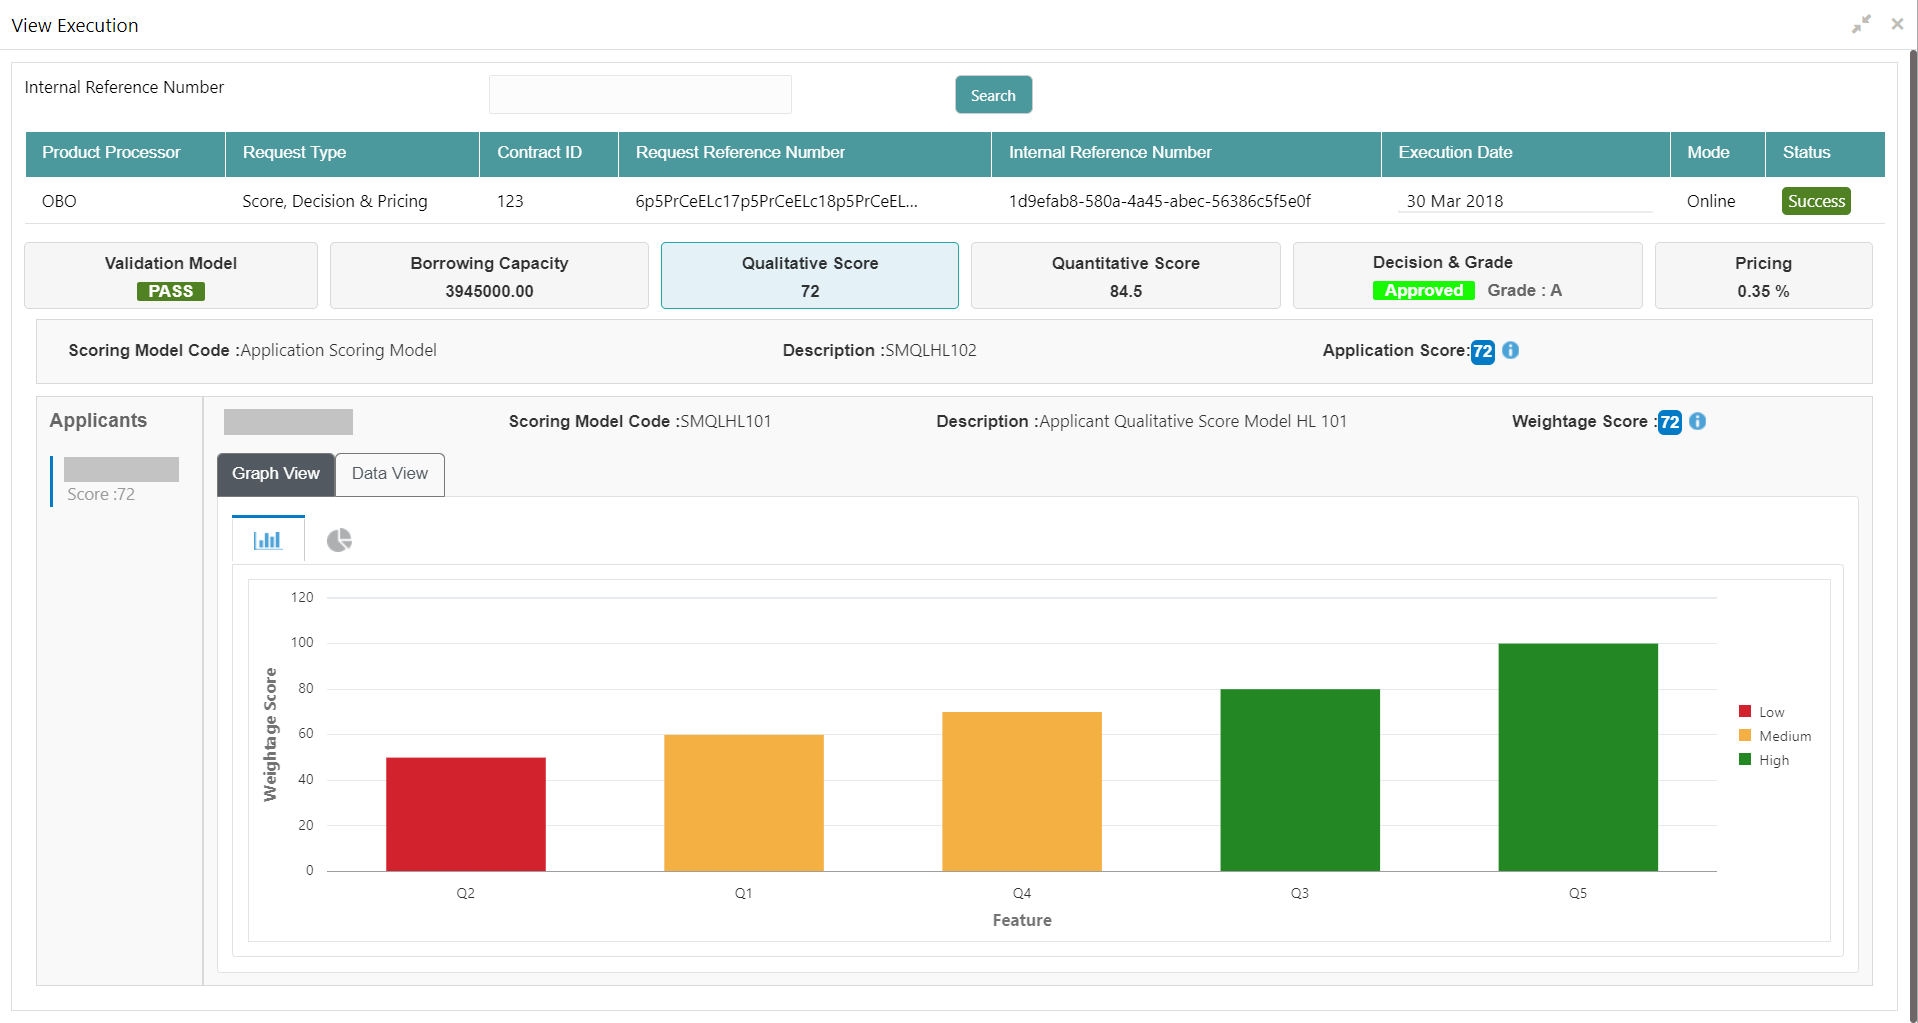
Task: Select the Pricing tile
Action: (1763, 276)
